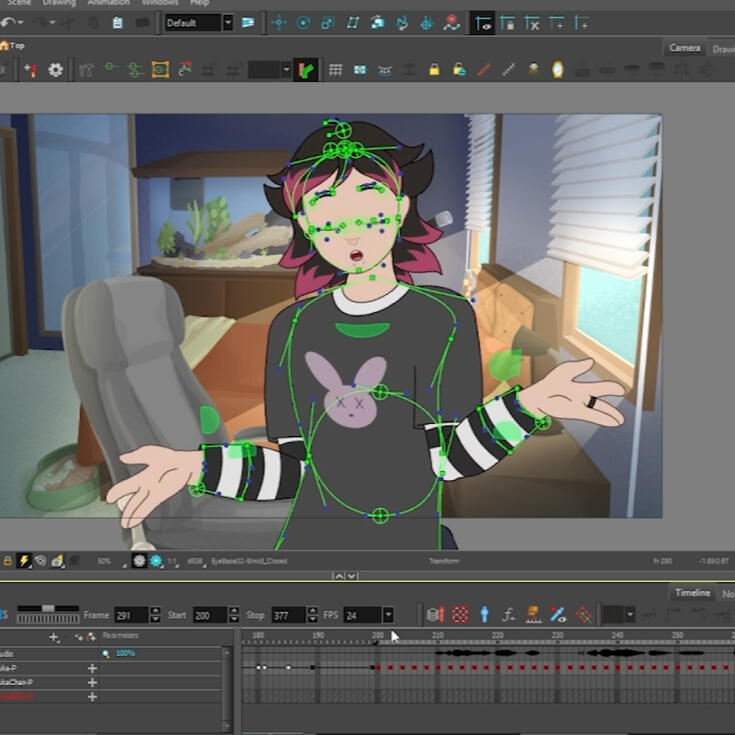
Task: Select the Translate tool with crosshair arrows
Action: coord(279,22)
